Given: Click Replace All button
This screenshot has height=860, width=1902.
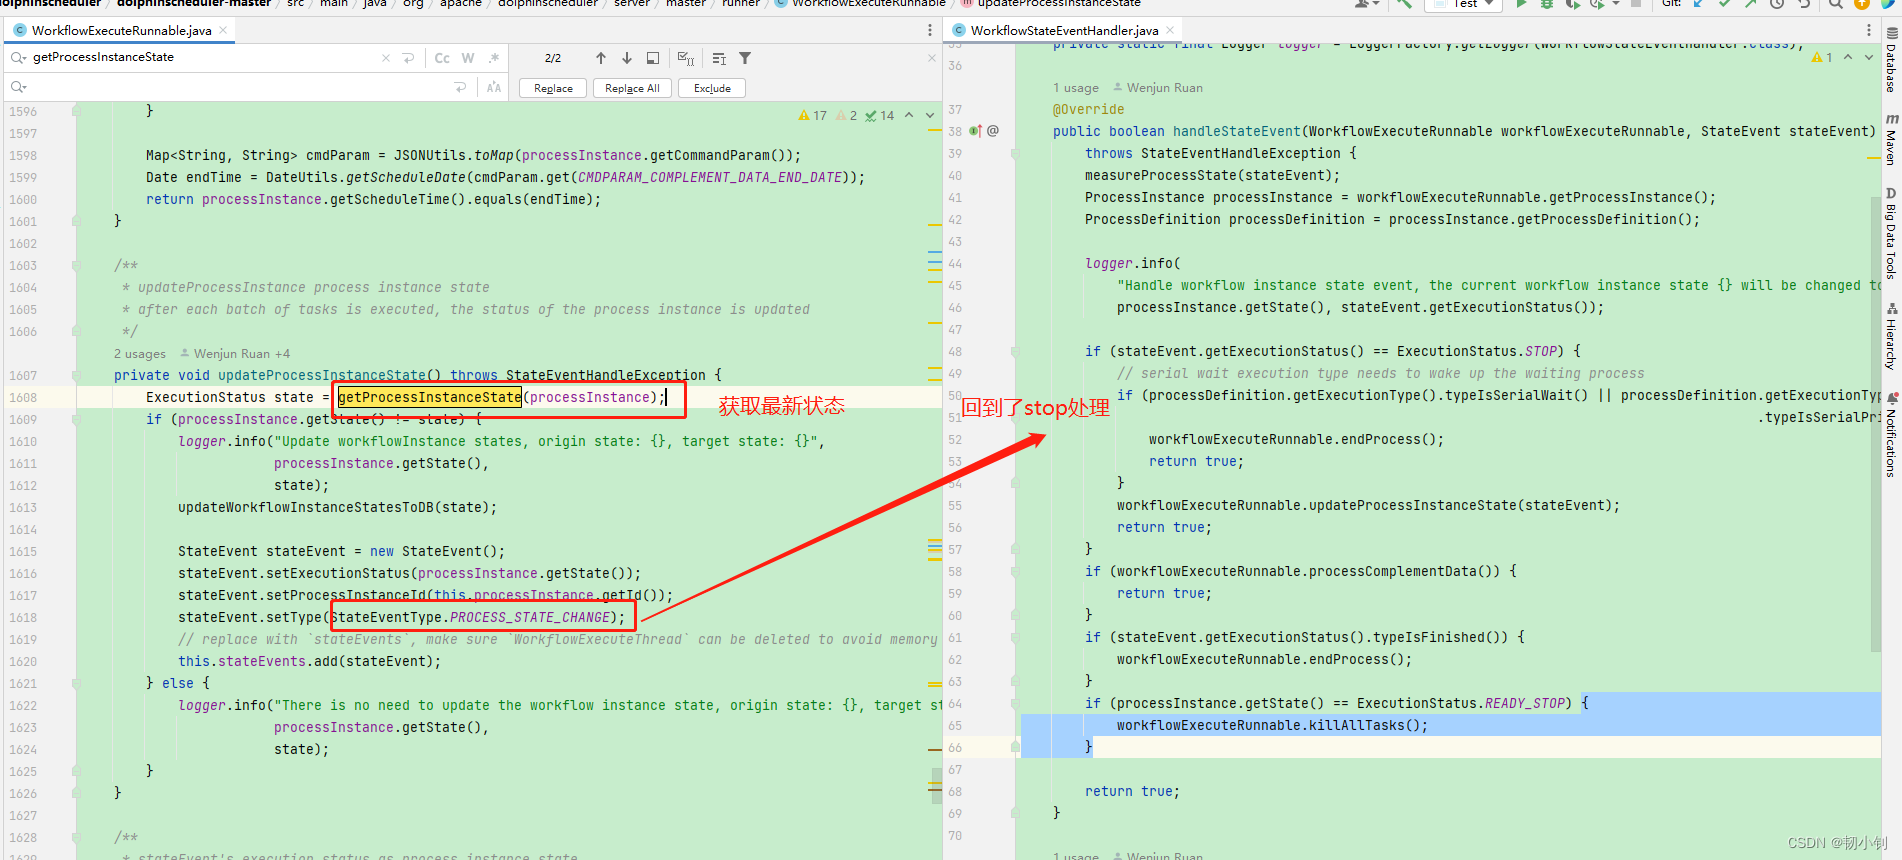Looking at the screenshot, I should (632, 88).
